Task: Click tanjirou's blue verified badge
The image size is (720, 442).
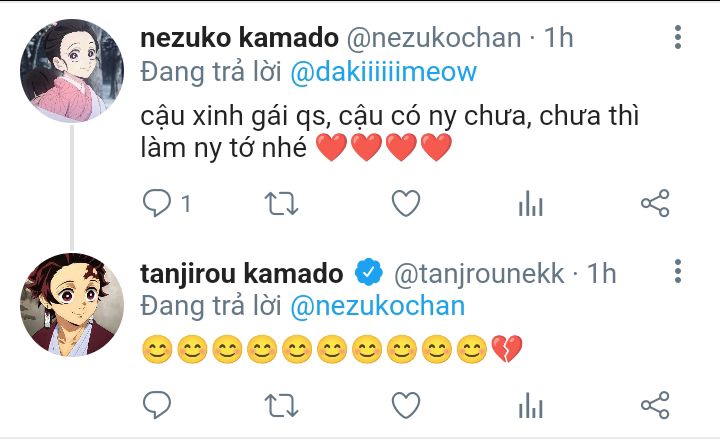Action: click(369, 273)
